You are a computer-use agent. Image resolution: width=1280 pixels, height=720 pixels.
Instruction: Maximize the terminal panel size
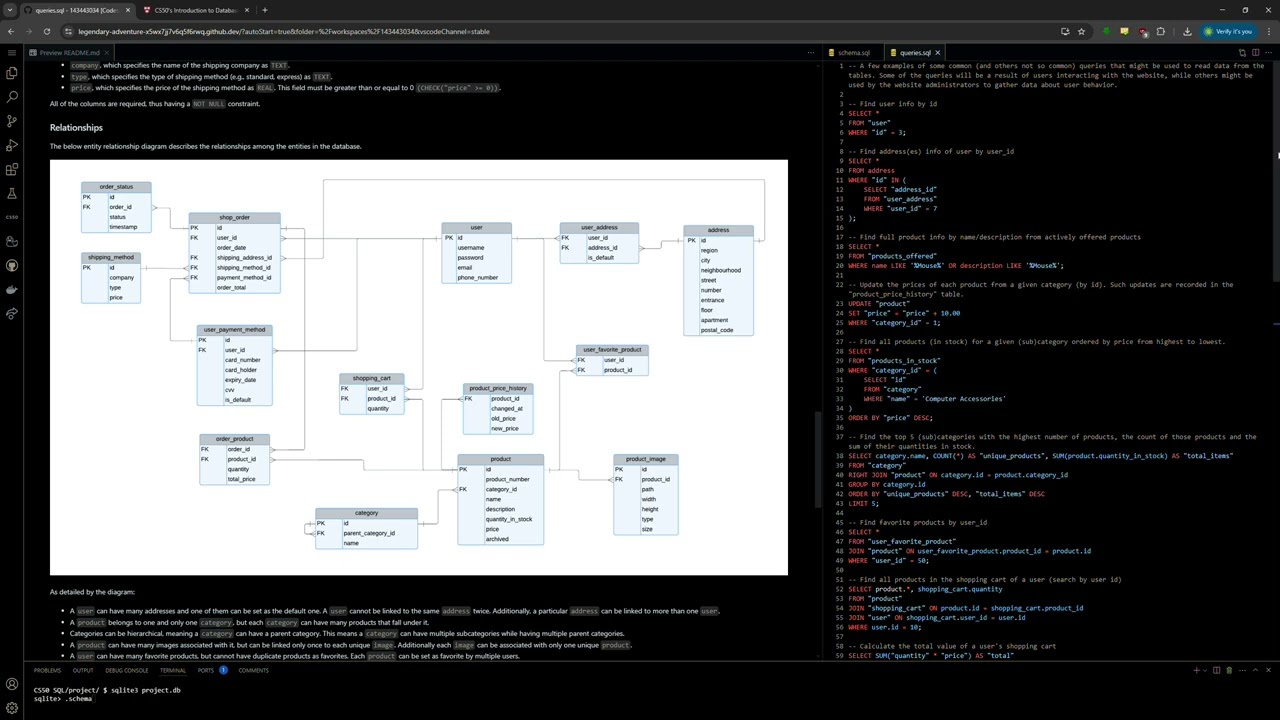pos(1256,670)
